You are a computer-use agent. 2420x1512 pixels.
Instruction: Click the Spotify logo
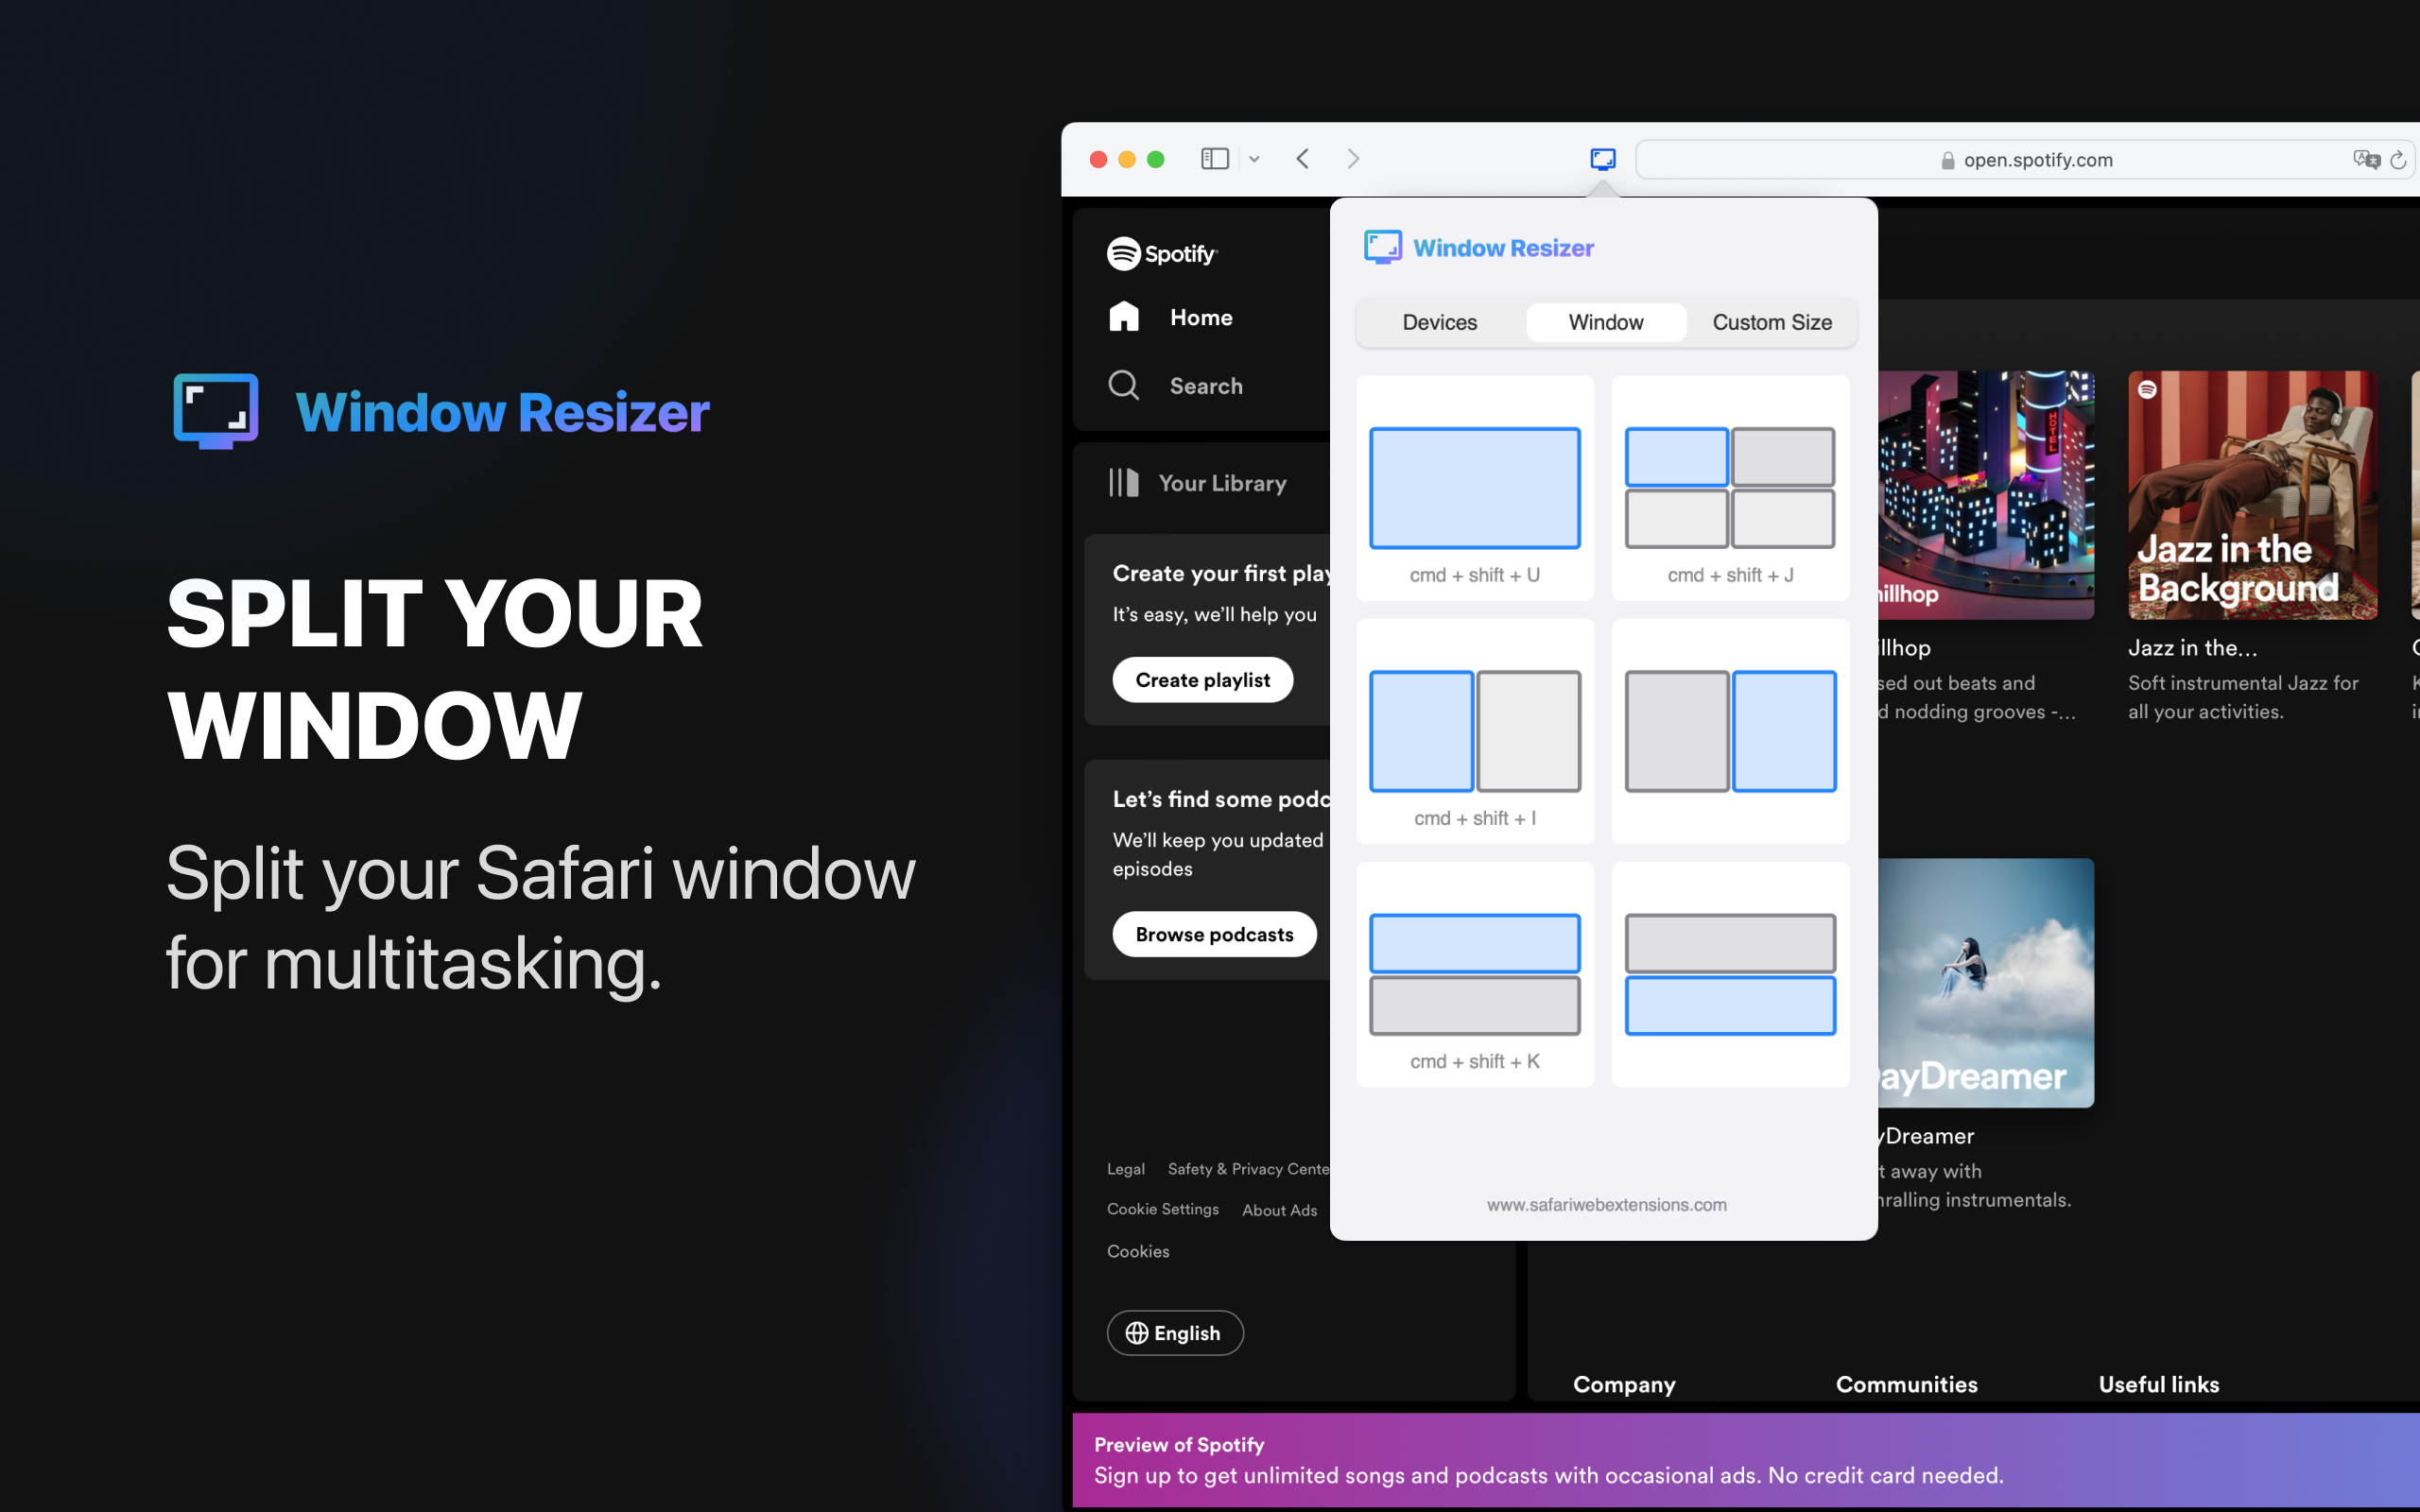pos(1162,254)
